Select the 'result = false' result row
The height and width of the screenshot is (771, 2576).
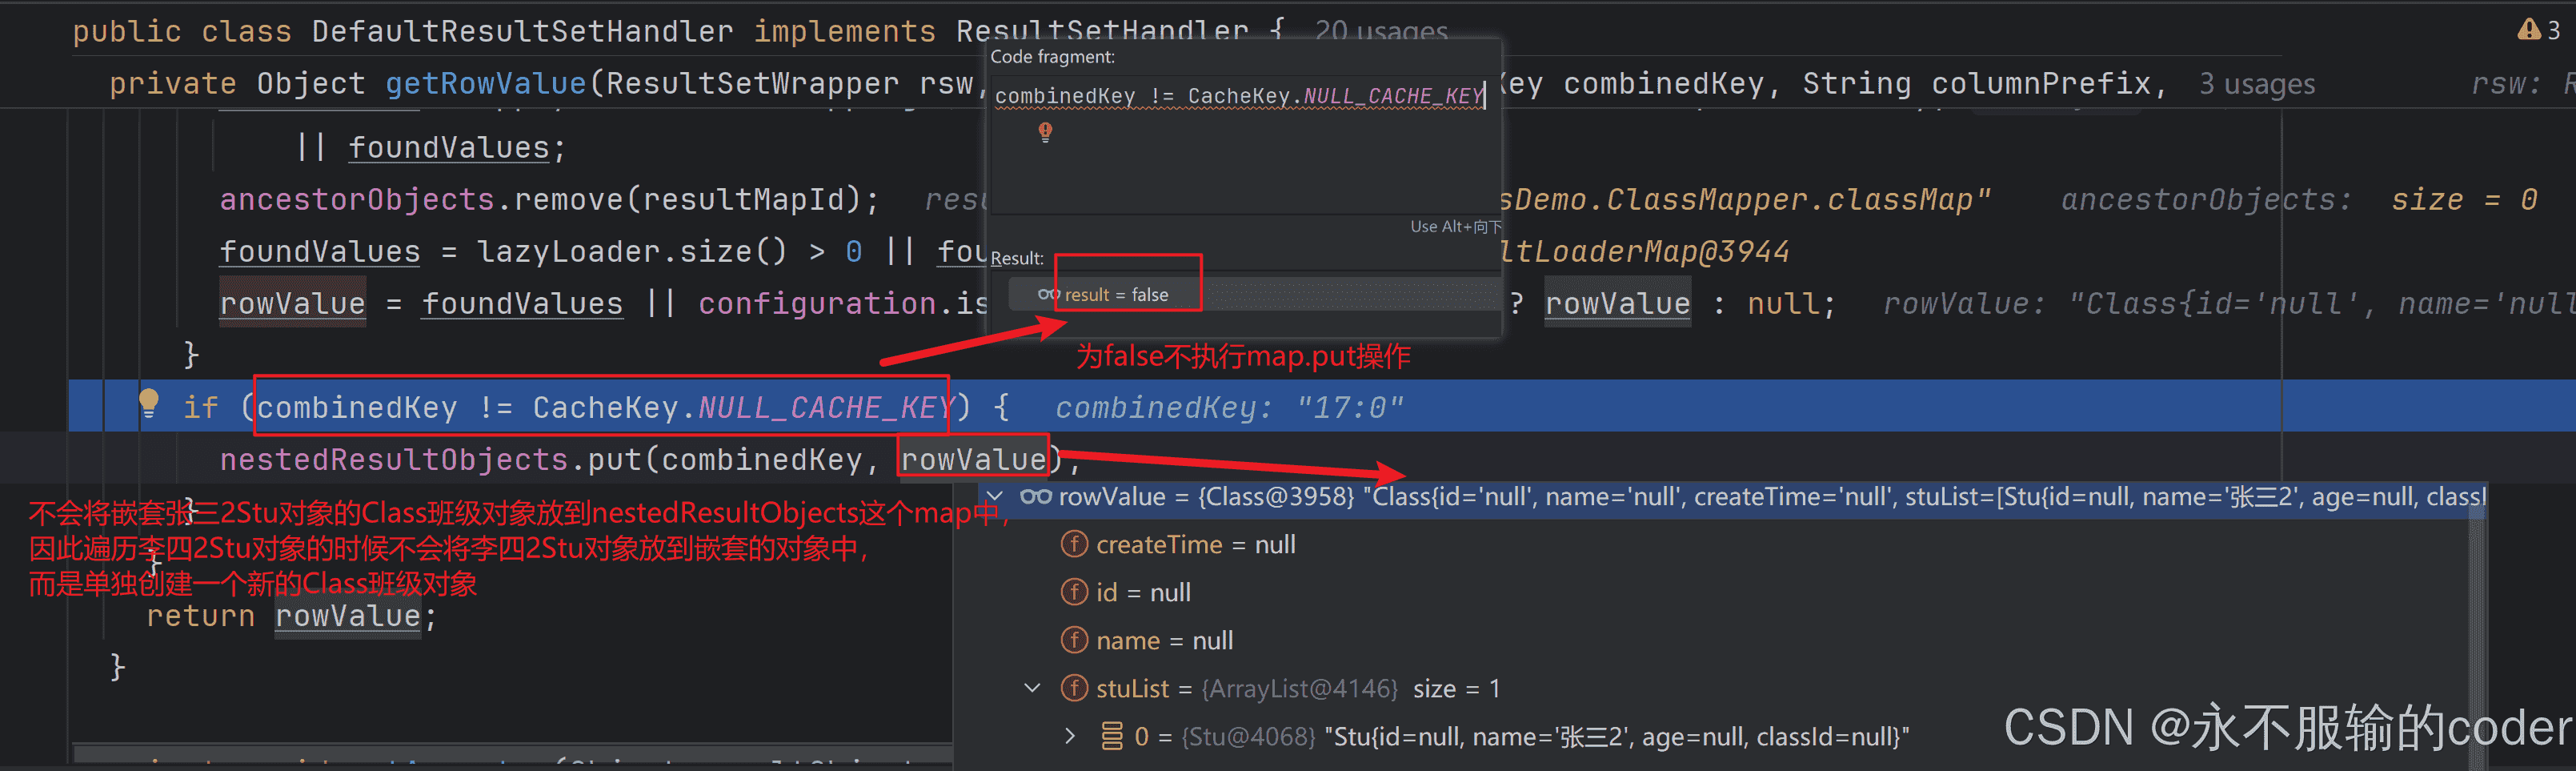pyautogui.click(x=1254, y=294)
